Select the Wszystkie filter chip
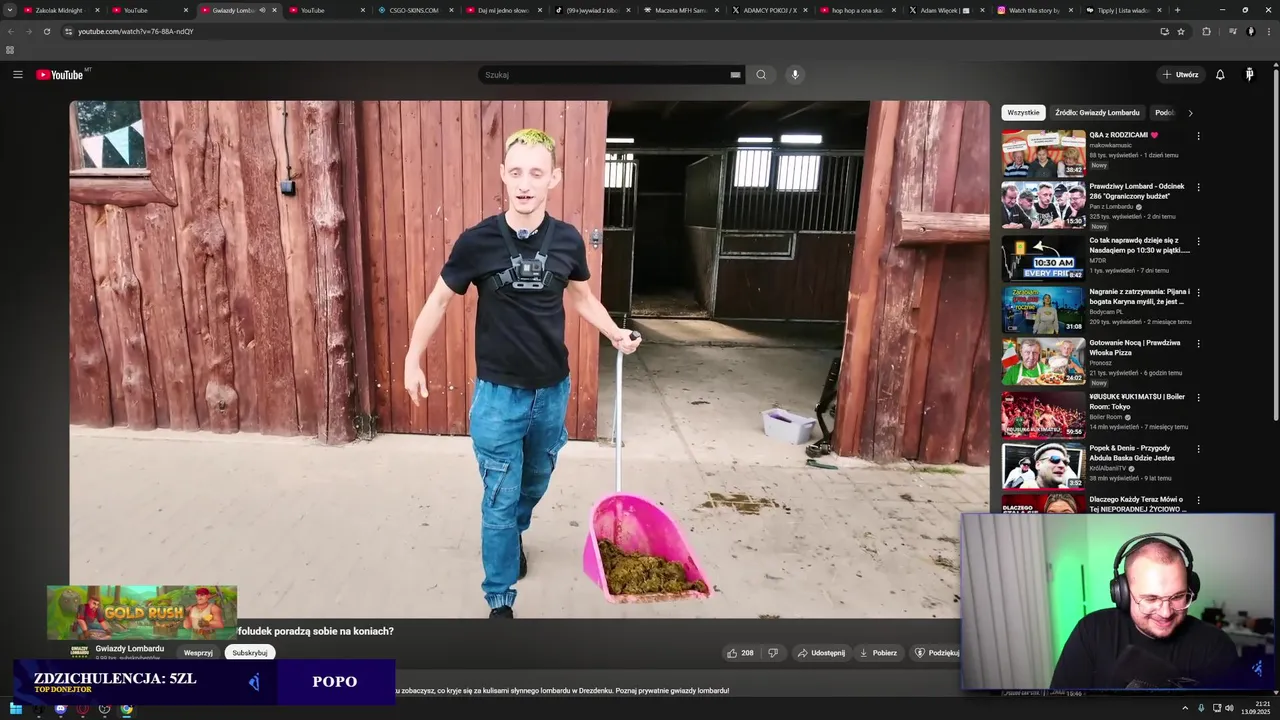 (x=1023, y=113)
